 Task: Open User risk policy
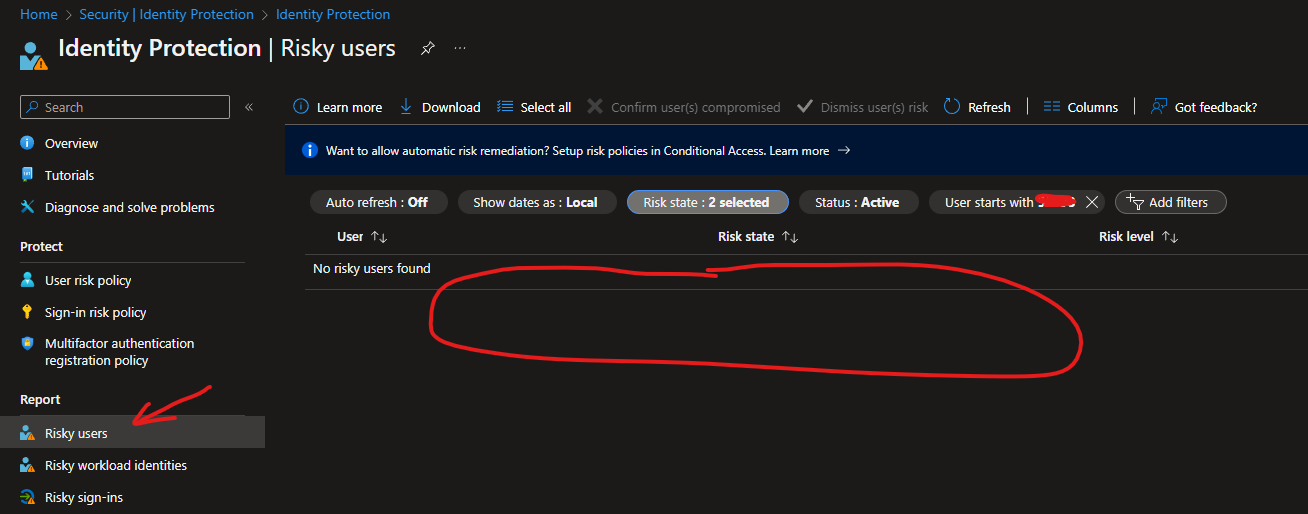pos(88,280)
